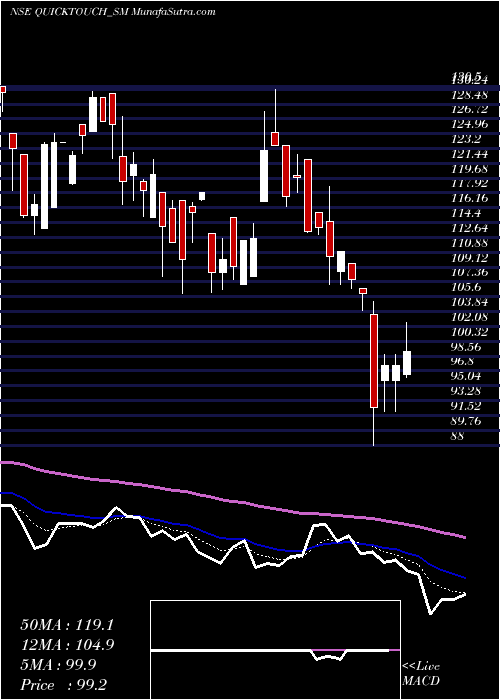Click the 116.16 price axis label
500x700 pixels.
pyautogui.click(x=470, y=198)
